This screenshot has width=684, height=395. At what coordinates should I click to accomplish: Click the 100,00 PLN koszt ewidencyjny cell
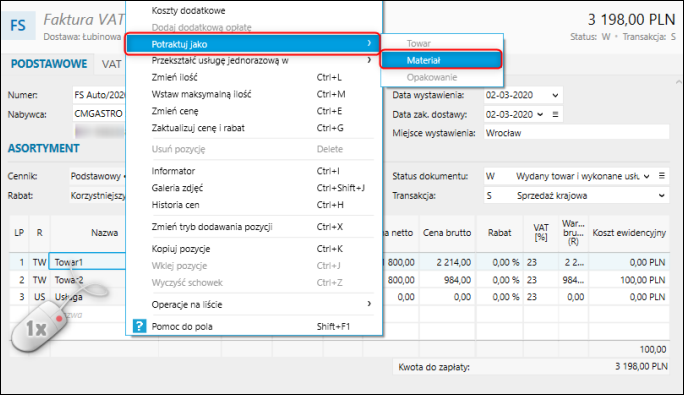pyautogui.click(x=629, y=280)
